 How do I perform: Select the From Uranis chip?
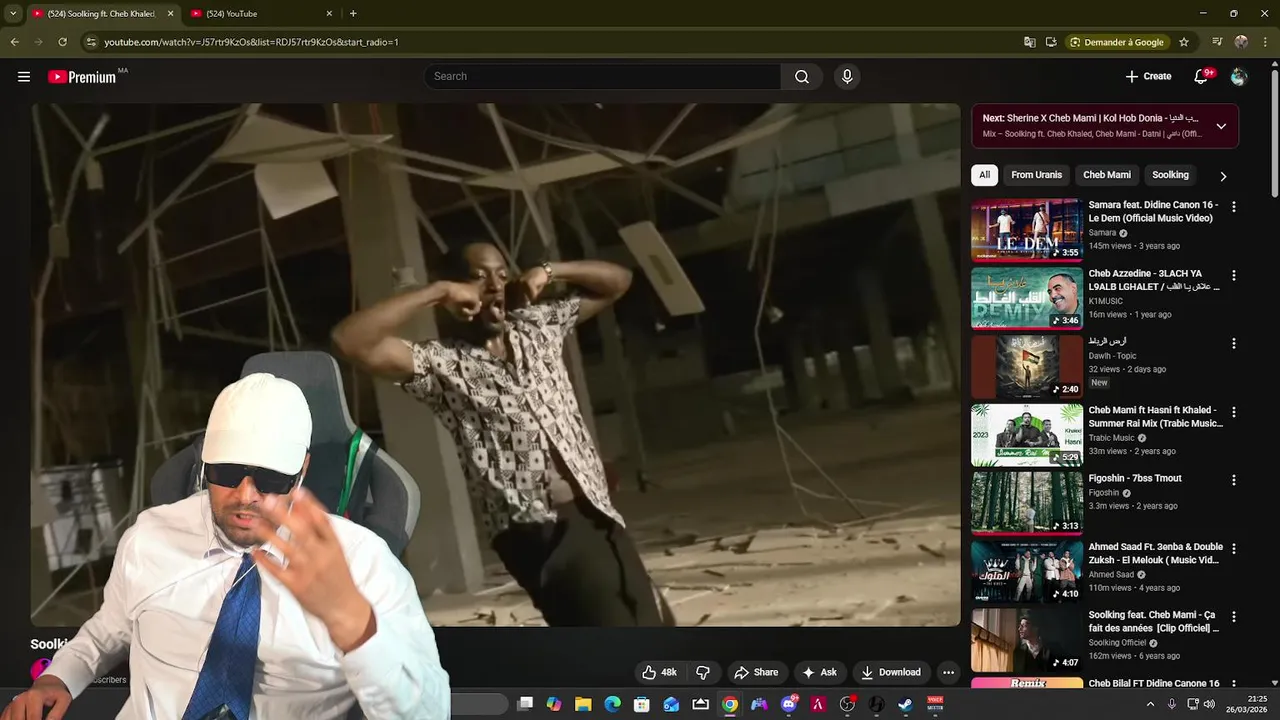click(1036, 175)
